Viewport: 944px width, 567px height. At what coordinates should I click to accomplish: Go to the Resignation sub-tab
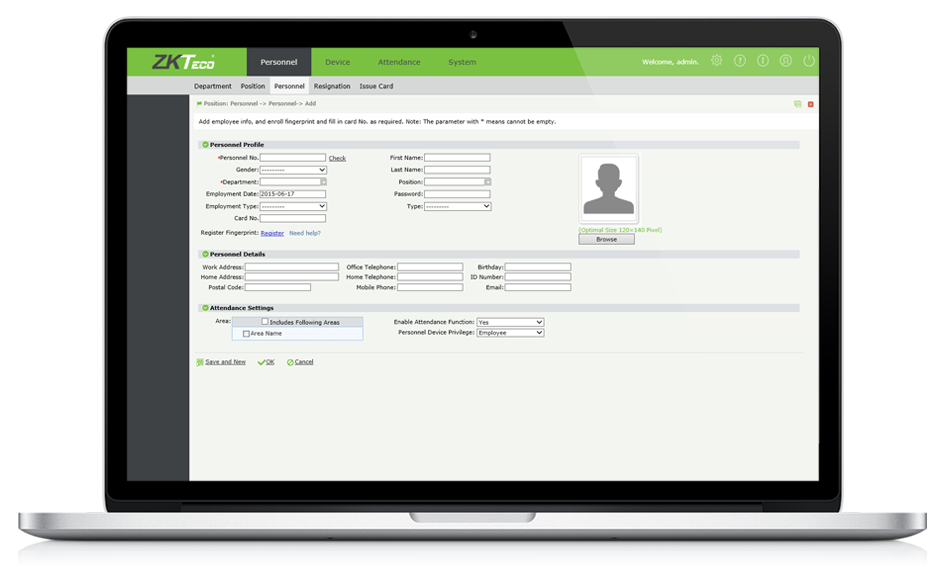click(x=332, y=87)
